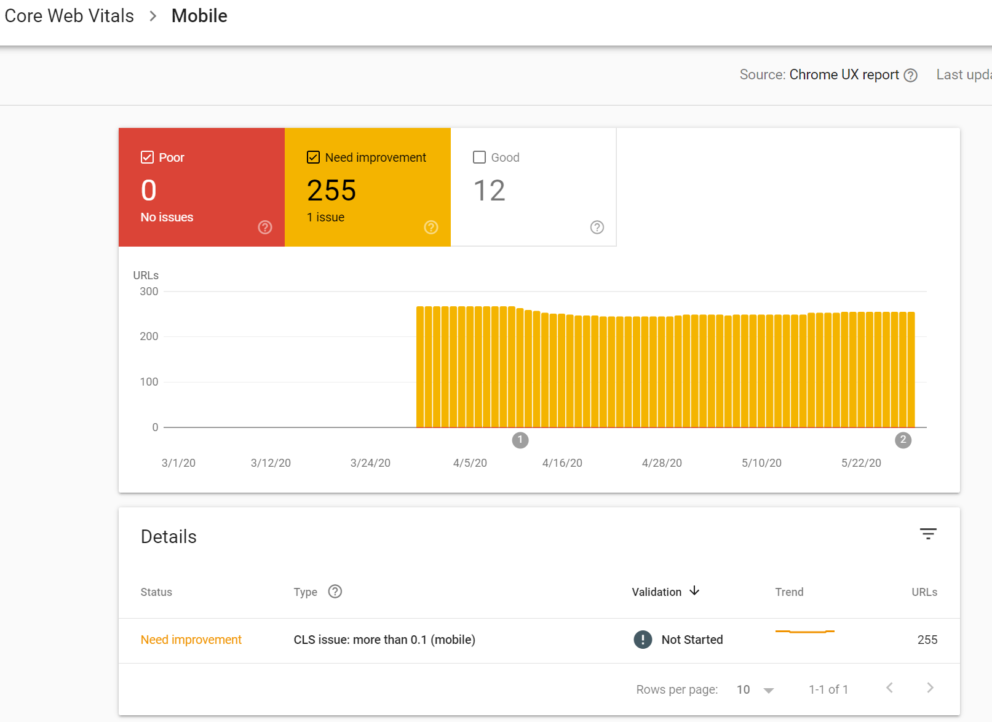Select the Mobile breadcrumb item

pos(198,16)
